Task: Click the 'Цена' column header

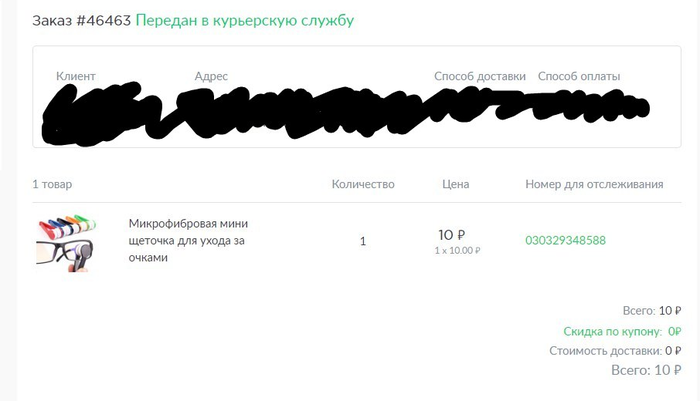Action: 455,184
